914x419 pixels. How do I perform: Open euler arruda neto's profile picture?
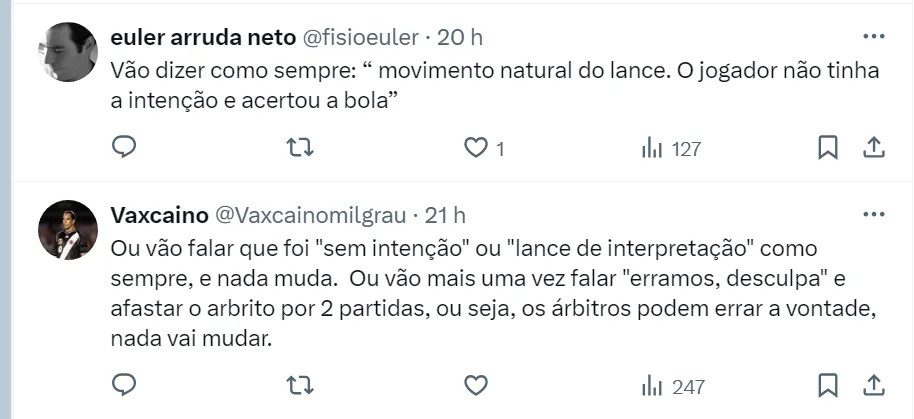click(66, 50)
